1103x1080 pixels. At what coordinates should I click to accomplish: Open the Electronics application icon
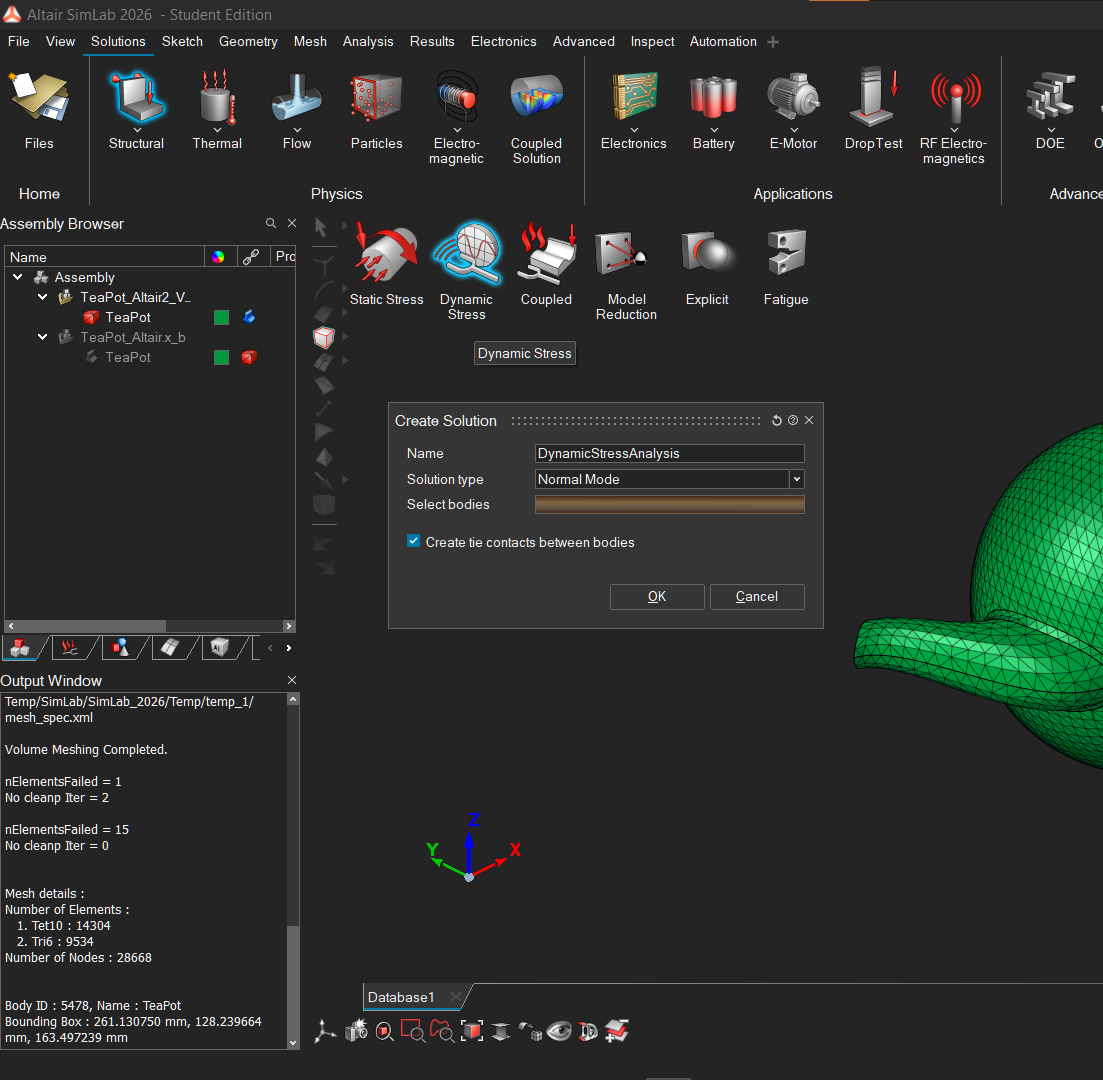click(x=634, y=96)
